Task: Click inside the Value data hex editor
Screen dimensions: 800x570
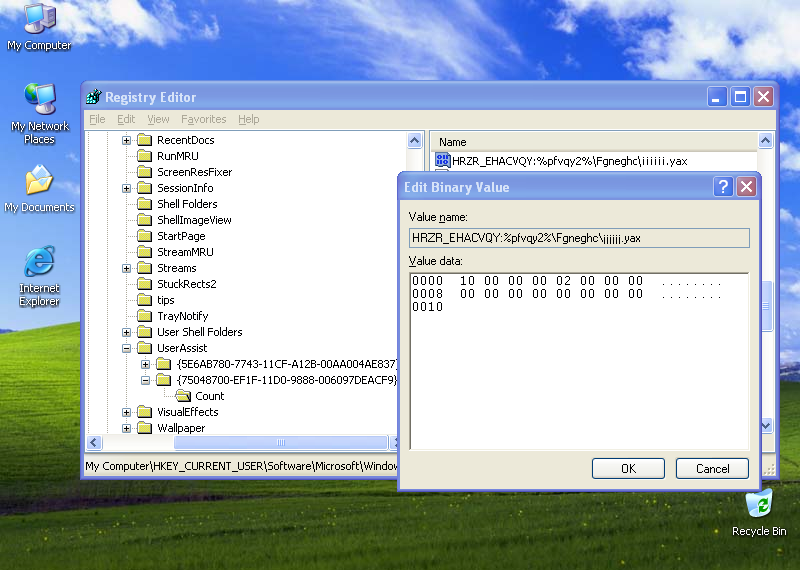Action: pyautogui.click(x=579, y=361)
